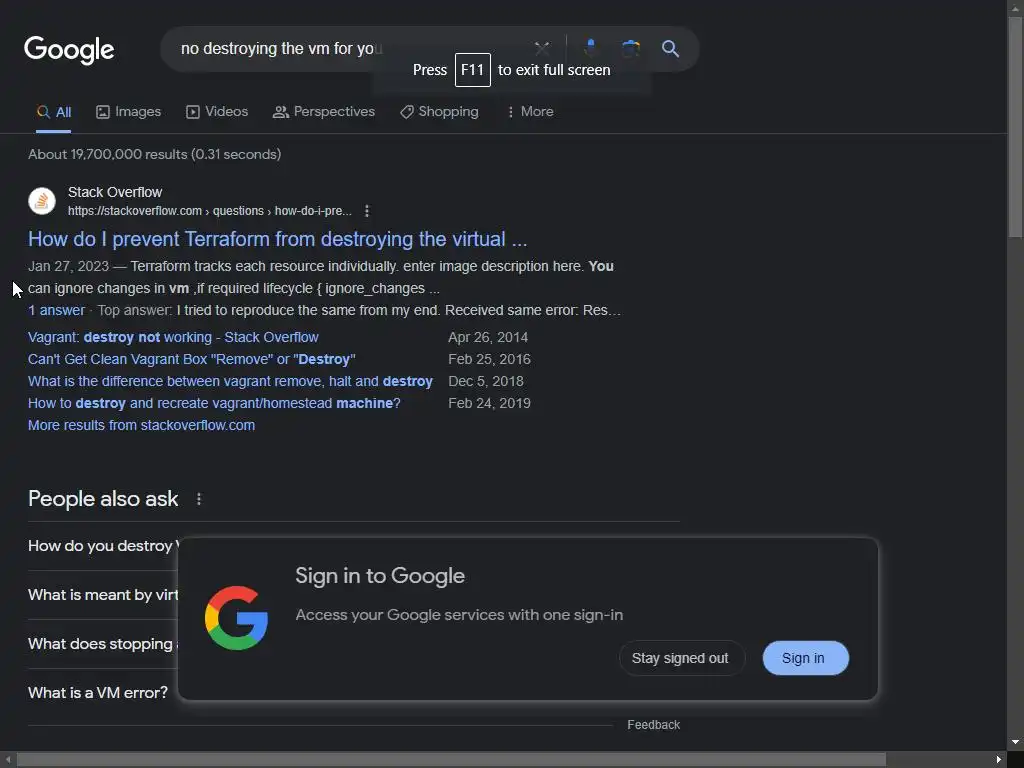Open the Perspectives tab
The height and width of the screenshot is (768, 1024).
(x=324, y=112)
